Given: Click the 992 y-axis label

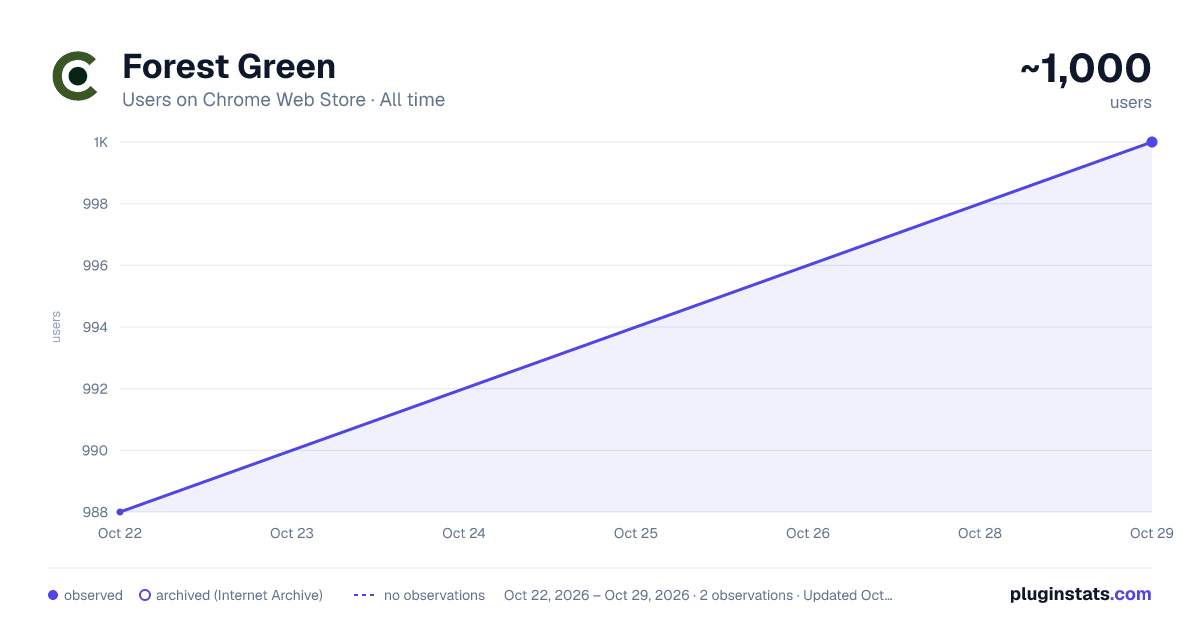Looking at the screenshot, I should pos(96,389).
